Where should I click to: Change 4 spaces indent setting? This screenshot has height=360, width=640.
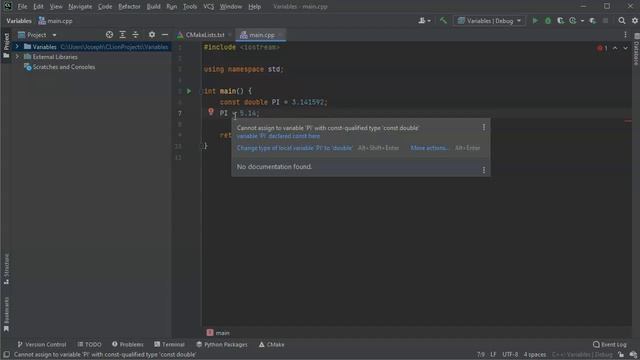[535, 355]
